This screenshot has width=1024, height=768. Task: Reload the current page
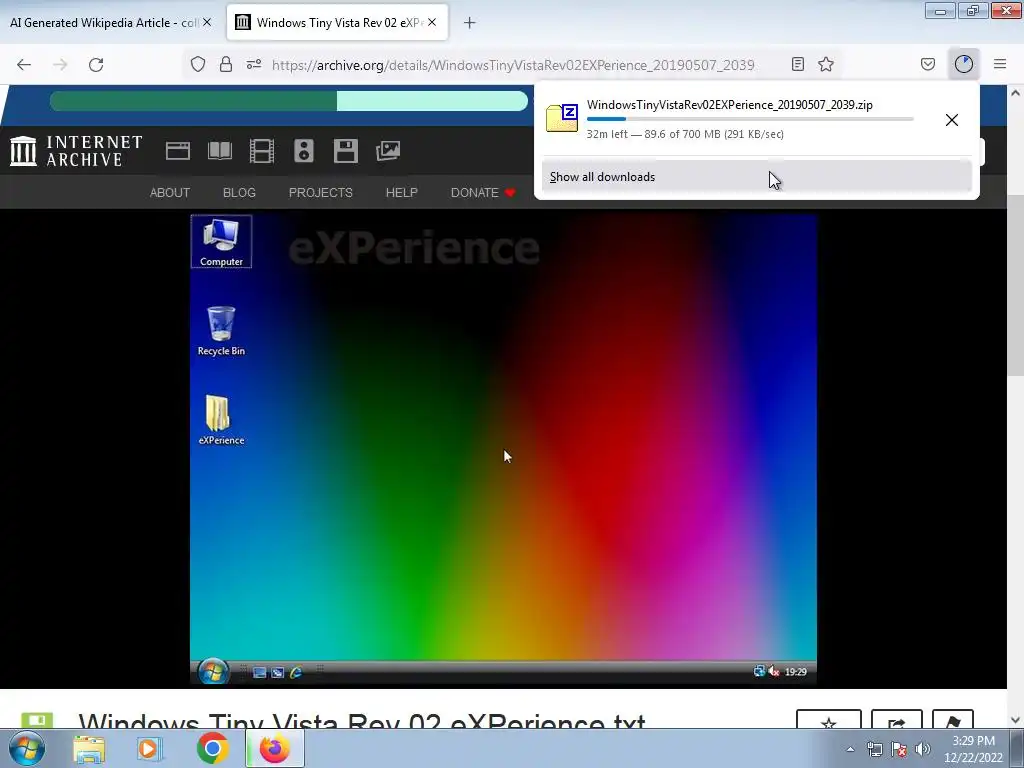pyautogui.click(x=96, y=65)
